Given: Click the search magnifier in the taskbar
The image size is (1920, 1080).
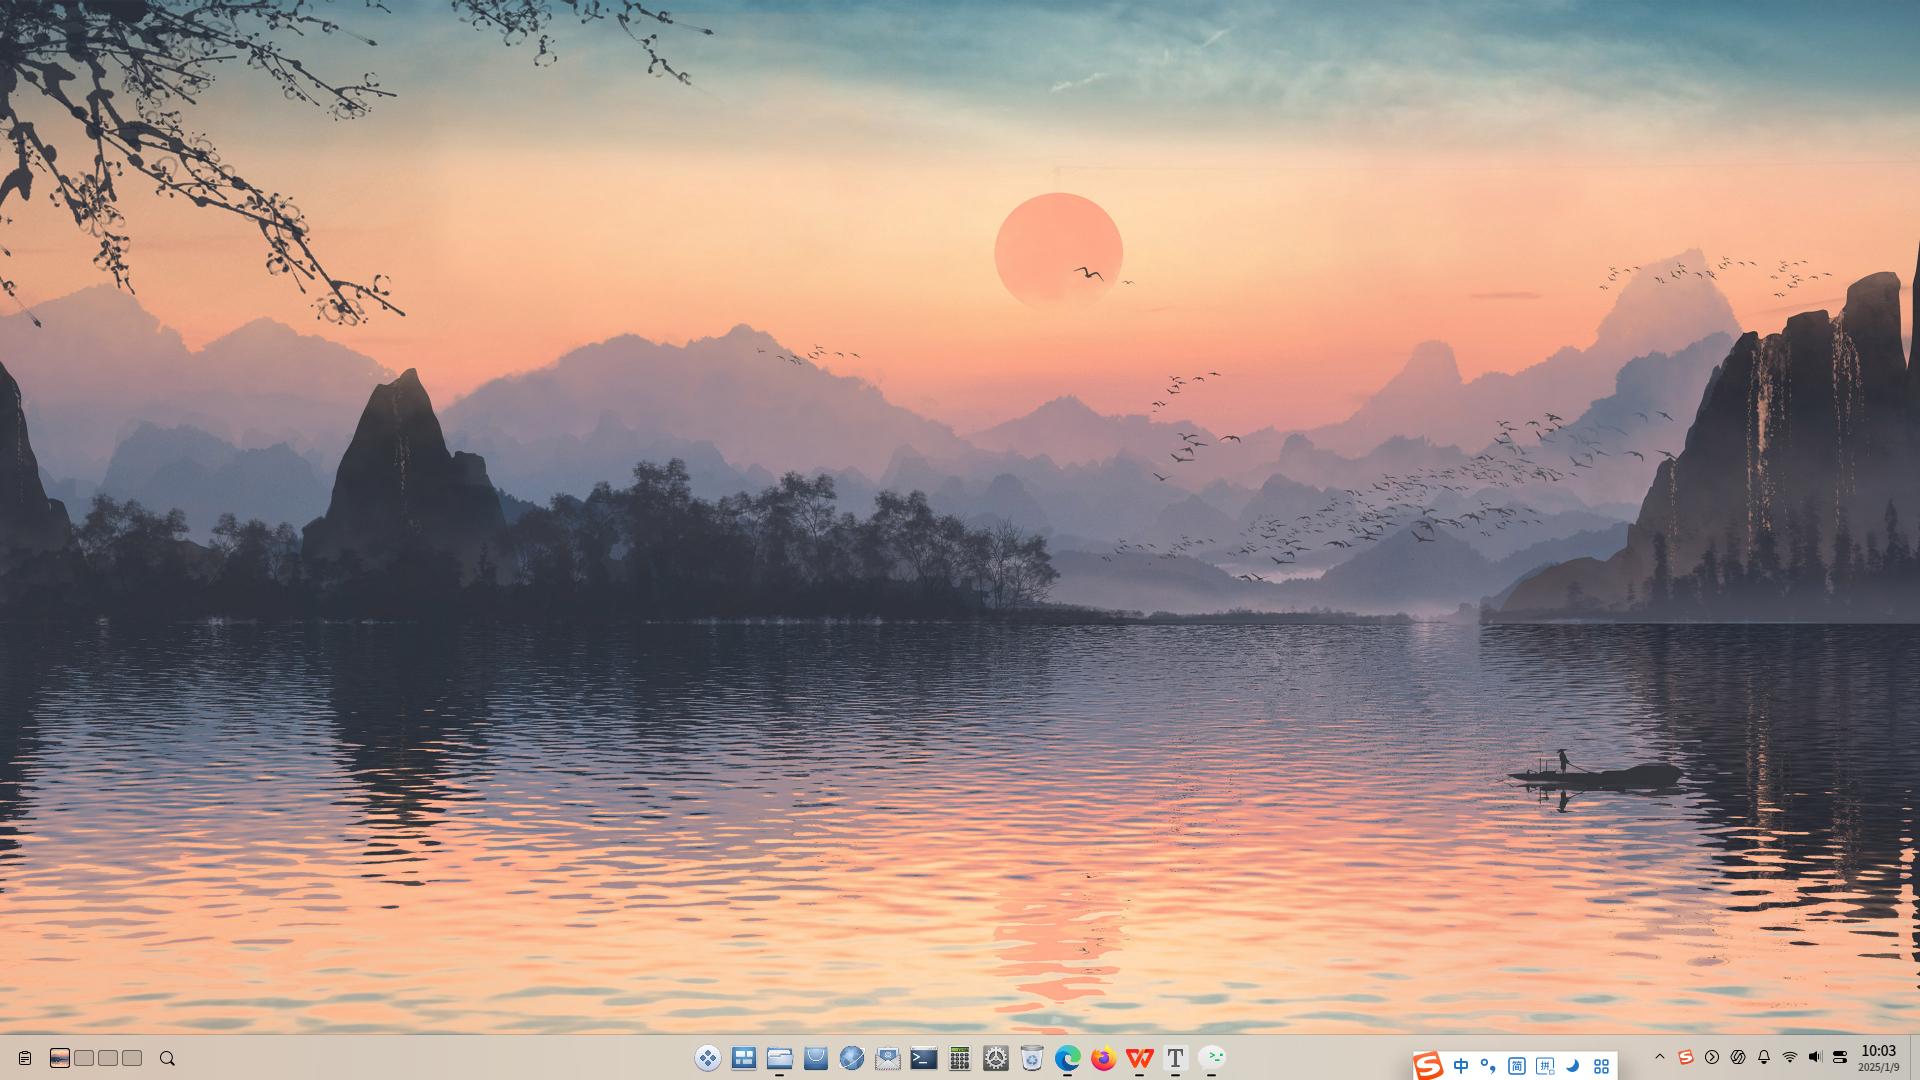Looking at the screenshot, I should tap(167, 1058).
